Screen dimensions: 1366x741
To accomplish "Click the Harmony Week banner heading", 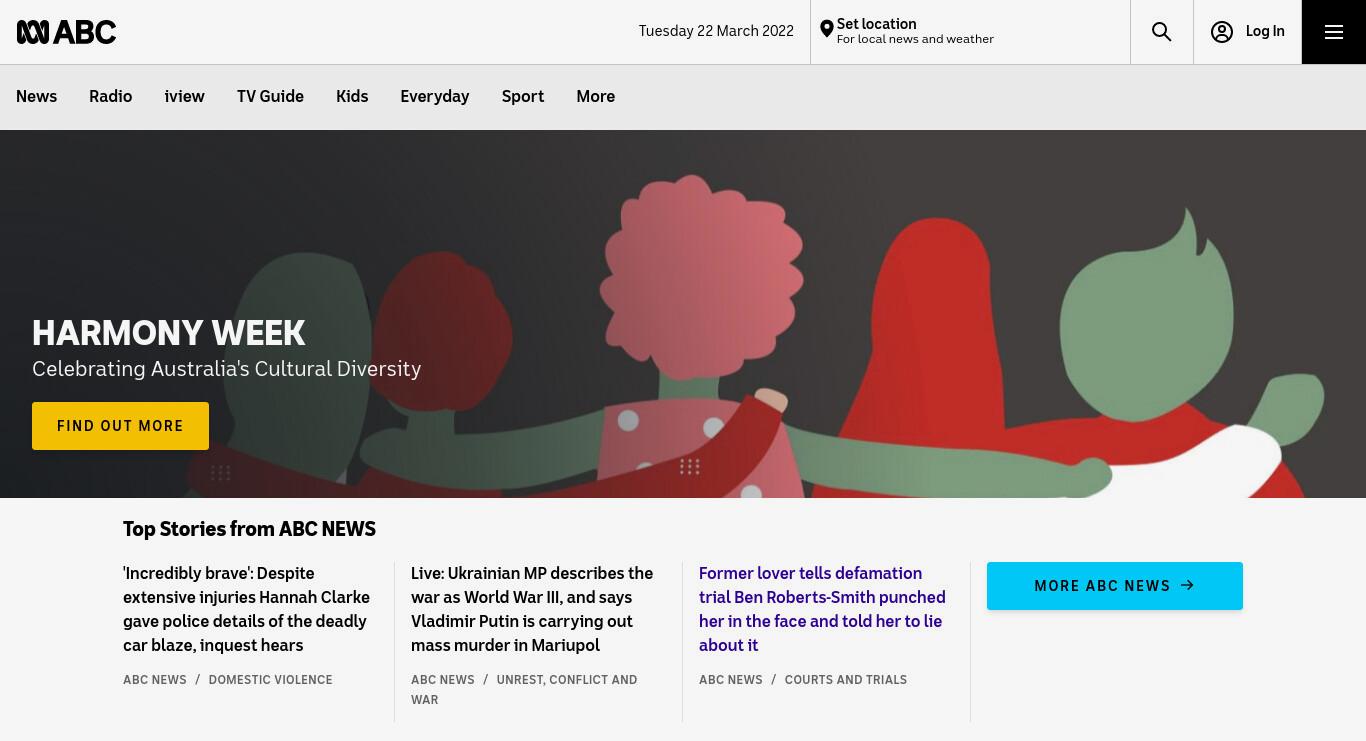I will pyautogui.click(x=169, y=333).
